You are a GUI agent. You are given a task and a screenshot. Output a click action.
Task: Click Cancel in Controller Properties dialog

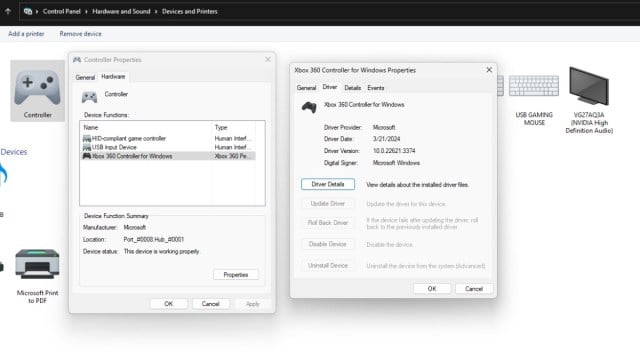pos(211,304)
